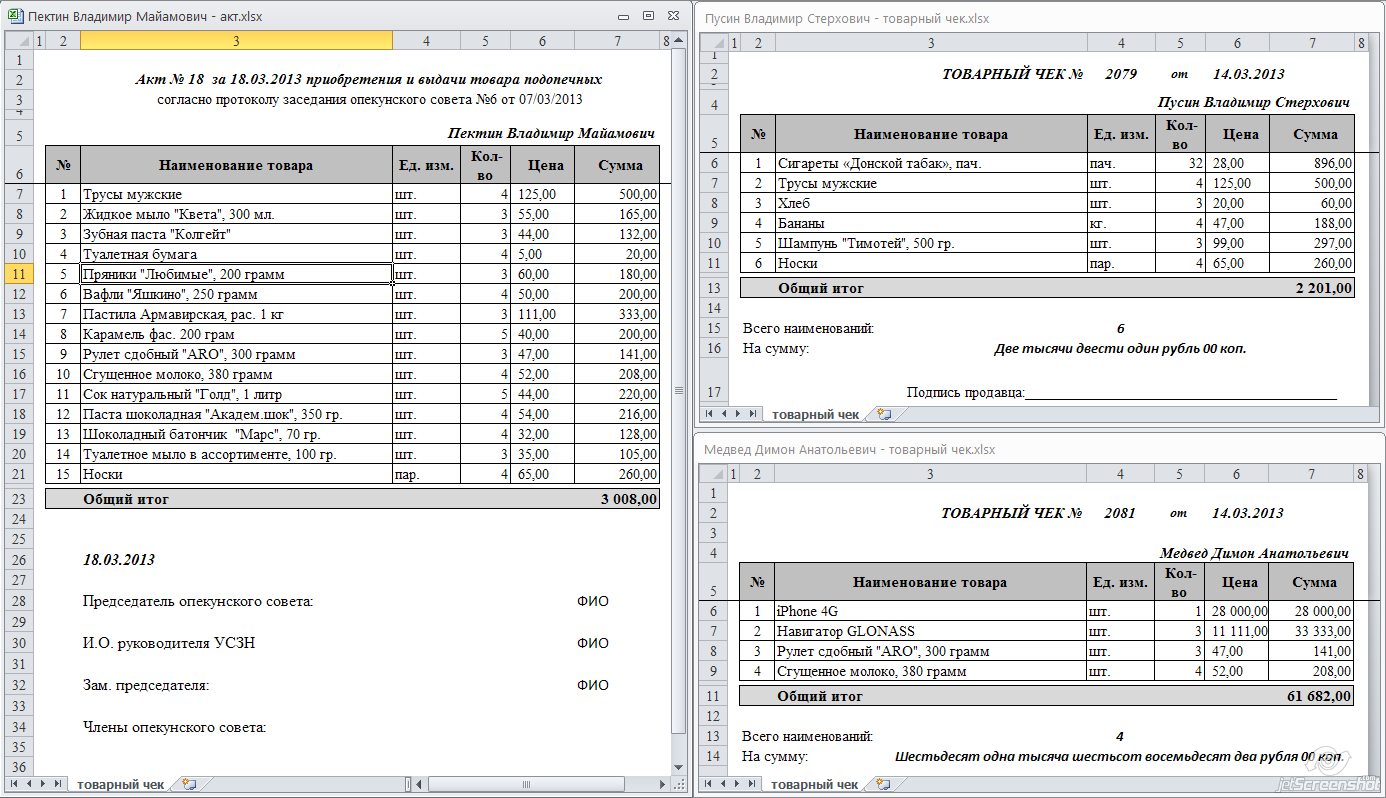Open the товарный чек tab in акт.xlsx
Viewport: 1386px width, 798px height.
120,784
